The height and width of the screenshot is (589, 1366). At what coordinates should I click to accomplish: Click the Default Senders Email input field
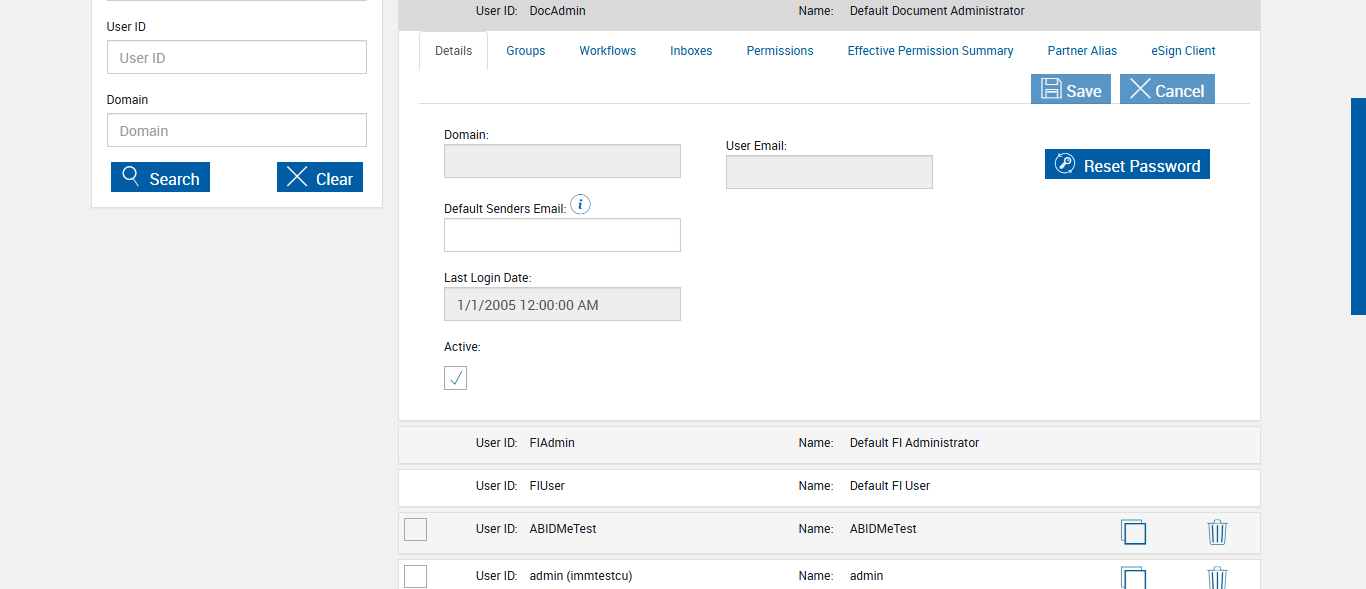[x=562, y=235]
